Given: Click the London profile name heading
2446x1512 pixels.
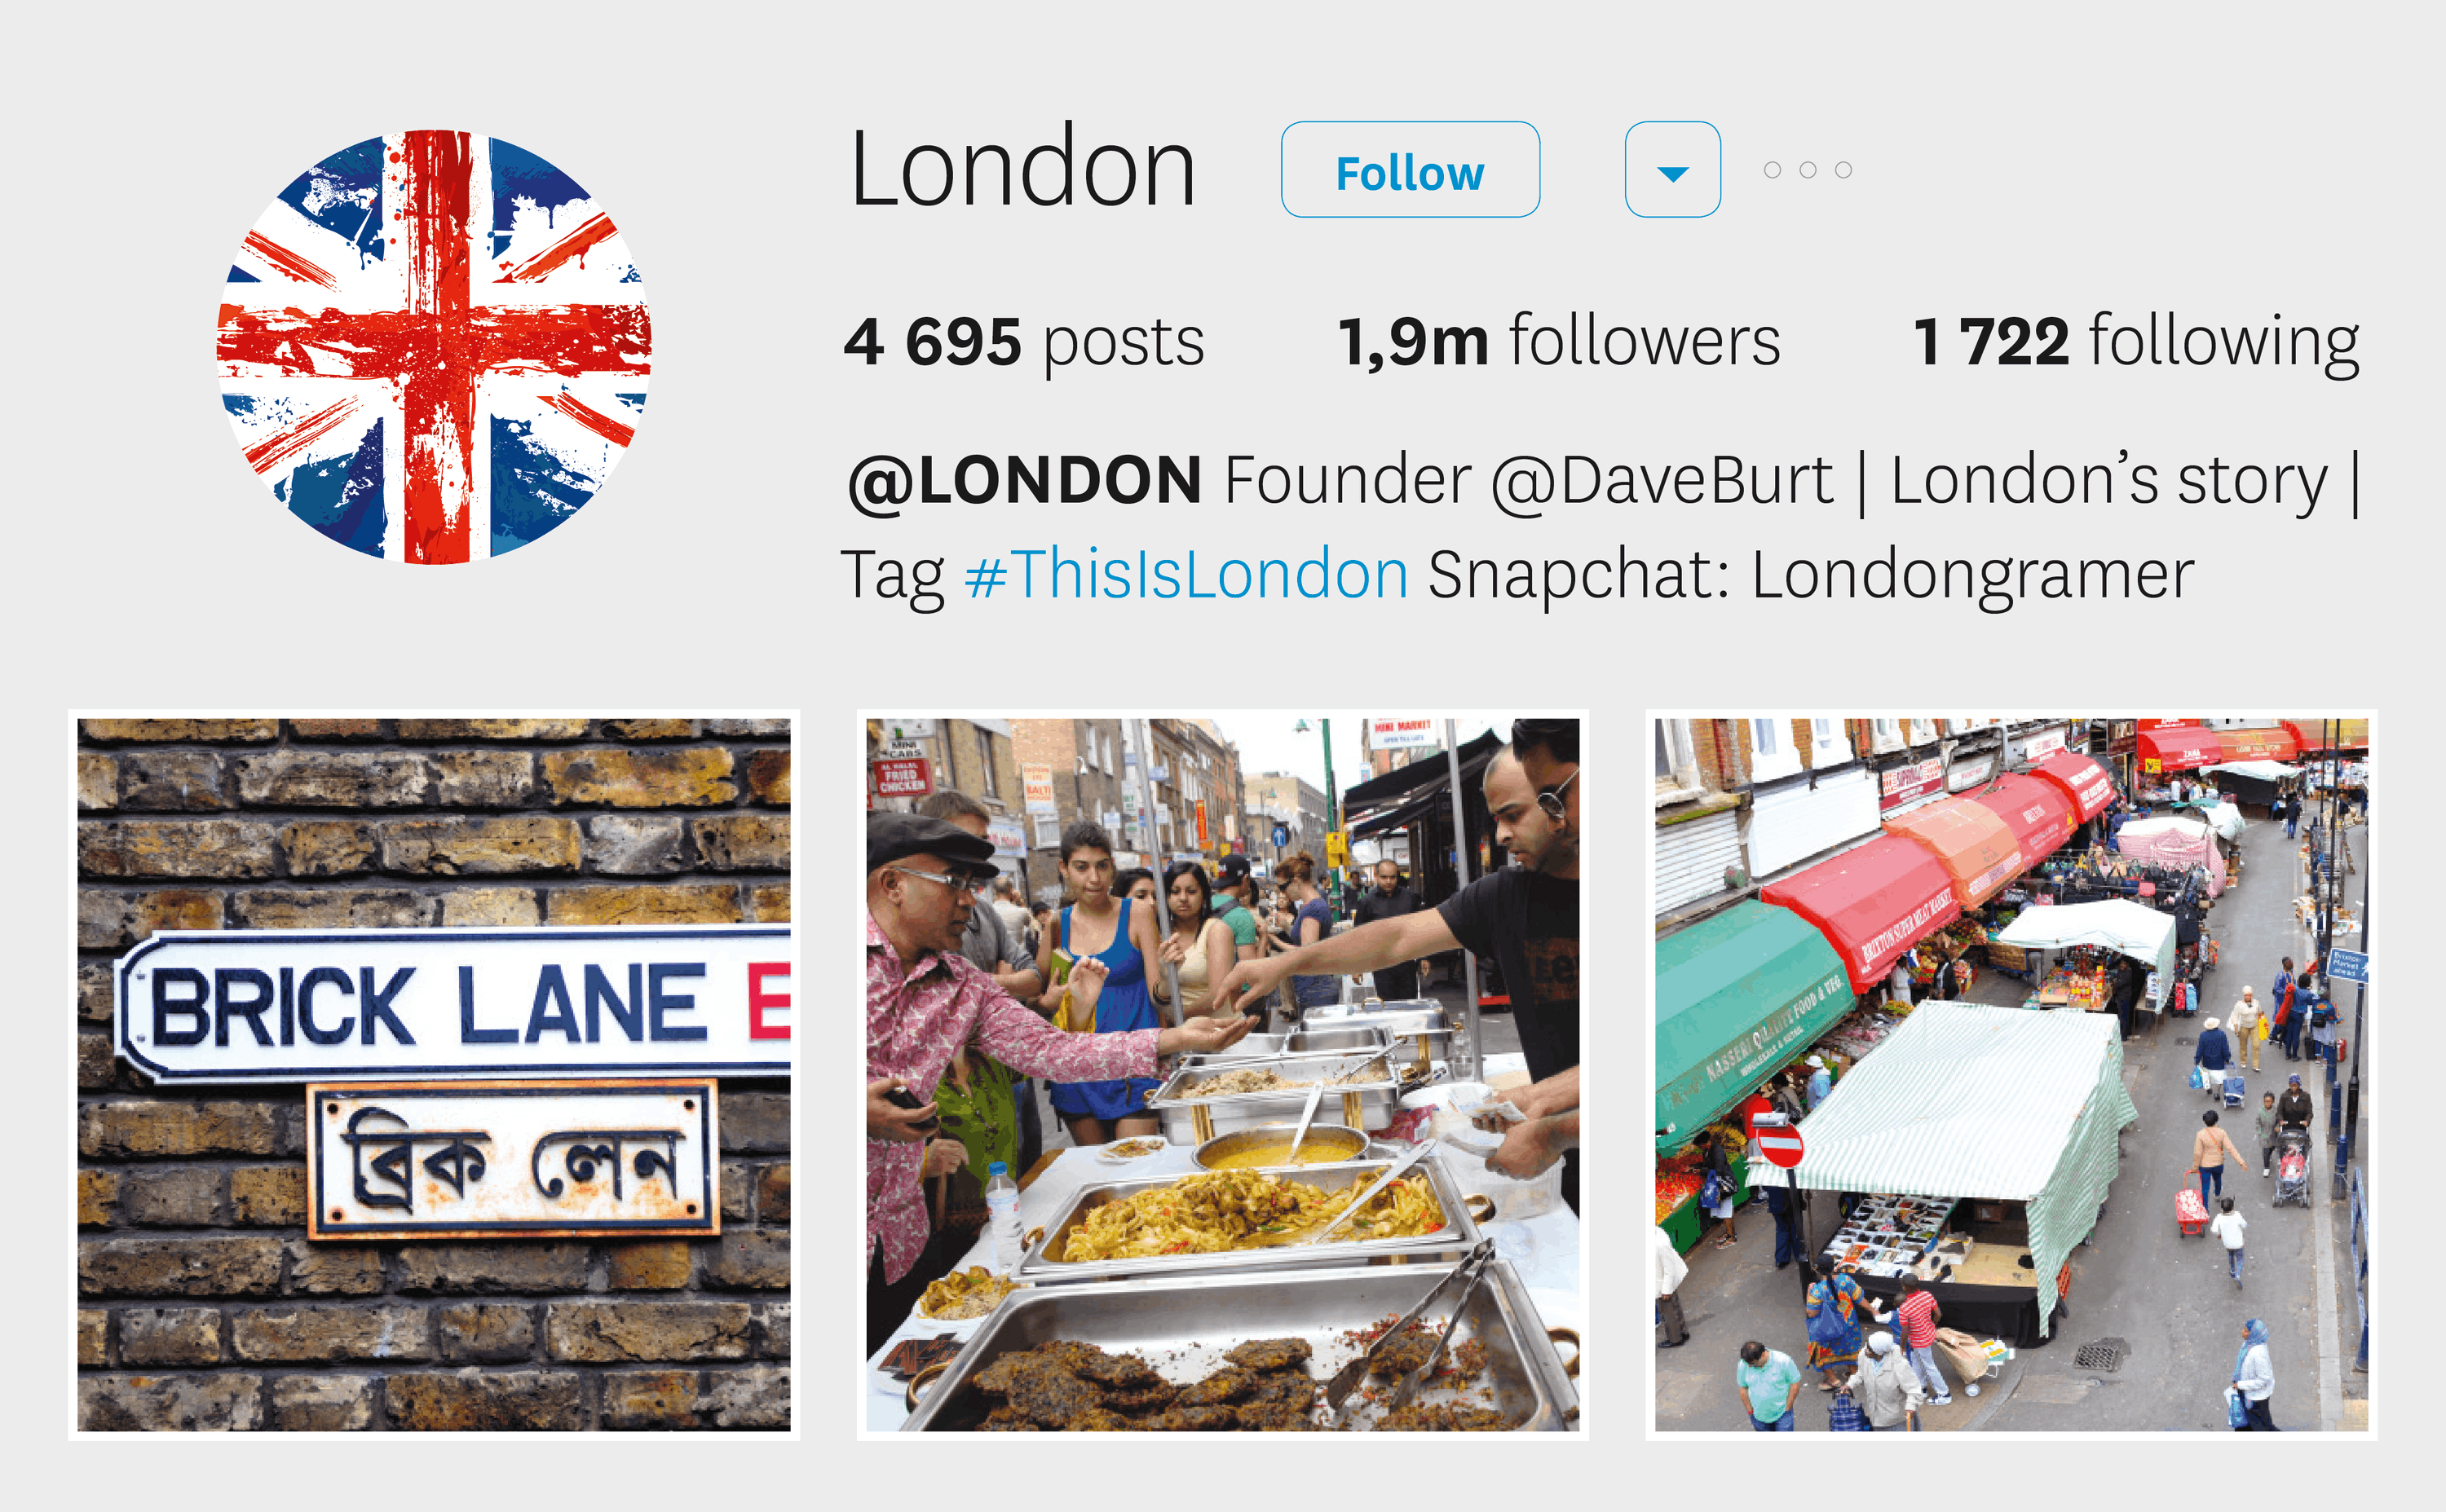Looking at the screenshot, I should 1022,167.
